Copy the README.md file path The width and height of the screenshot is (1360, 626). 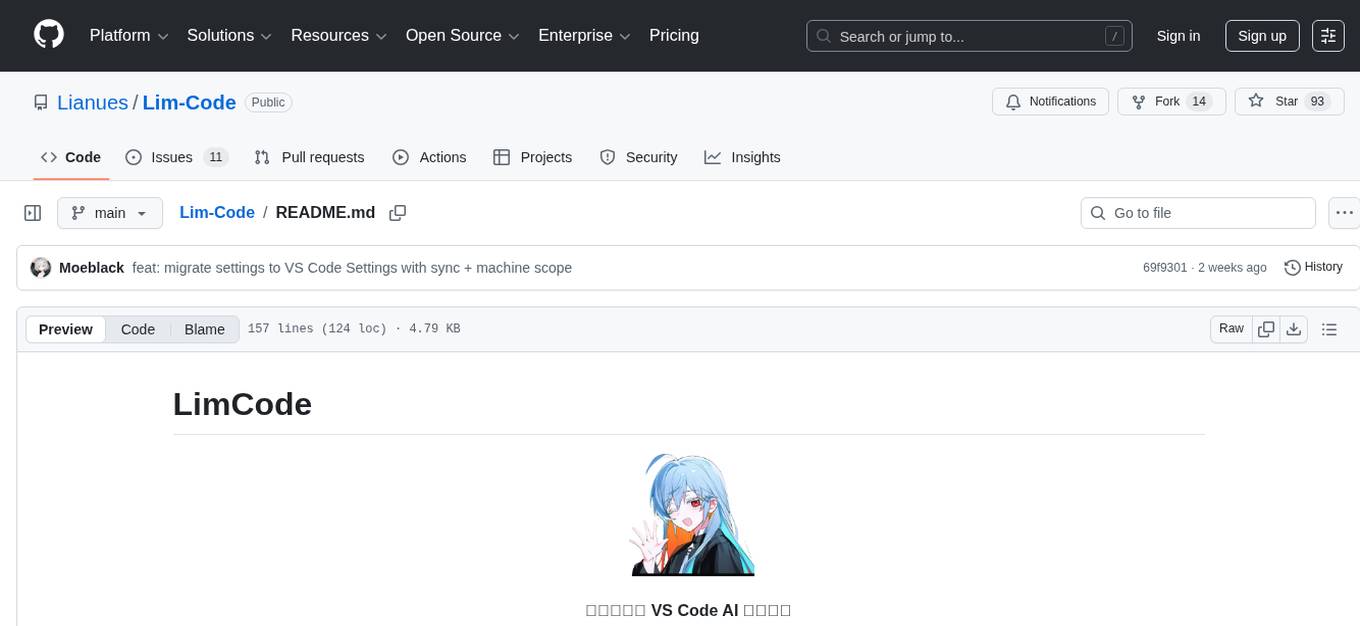pyautogui.click(x=397, y=212)
